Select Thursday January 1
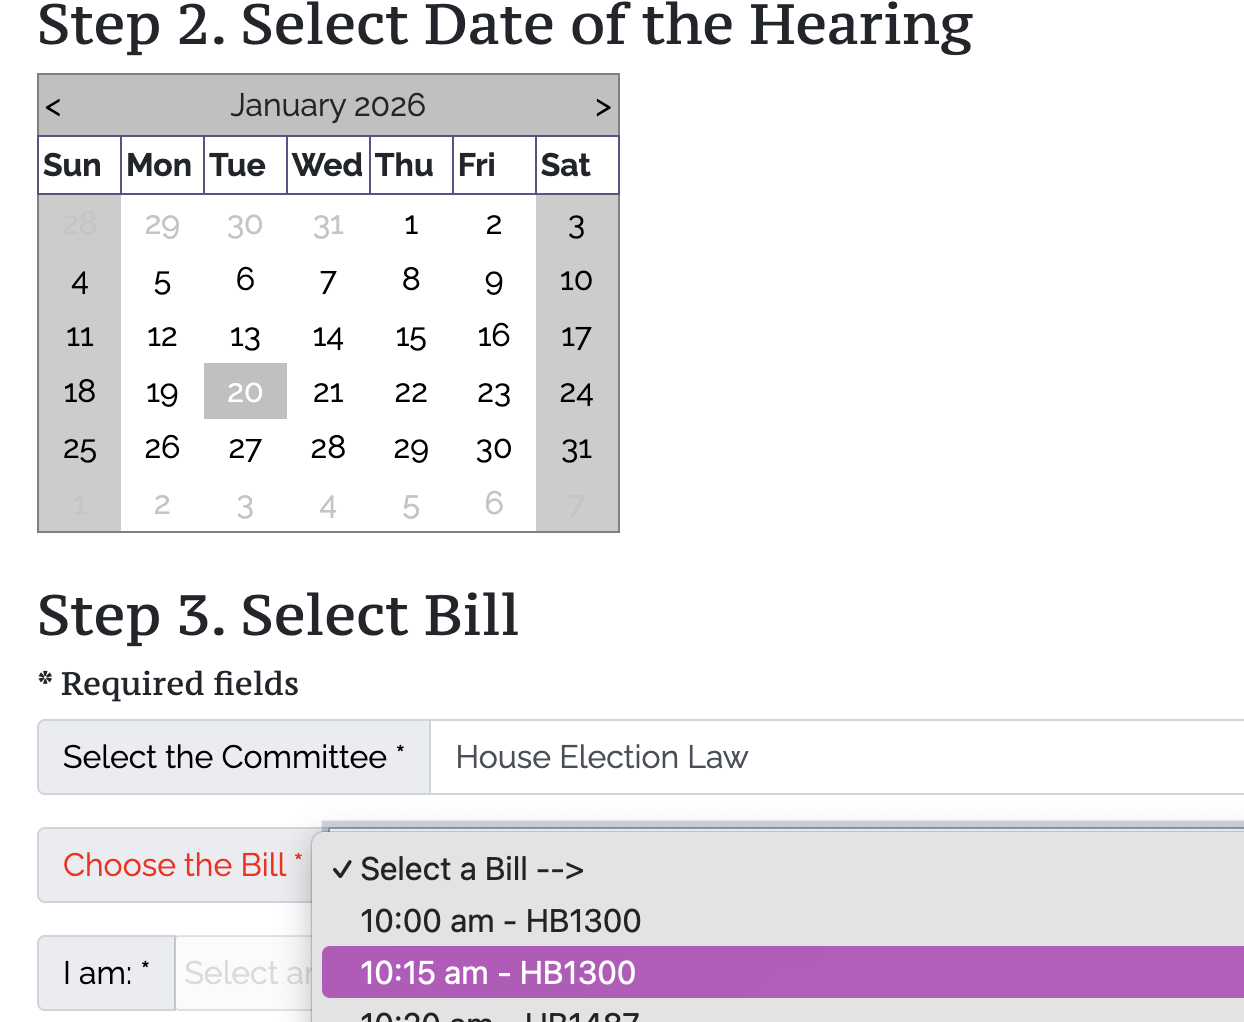The height and width of the screenshot is (1022, 1244). click(411, 224)
